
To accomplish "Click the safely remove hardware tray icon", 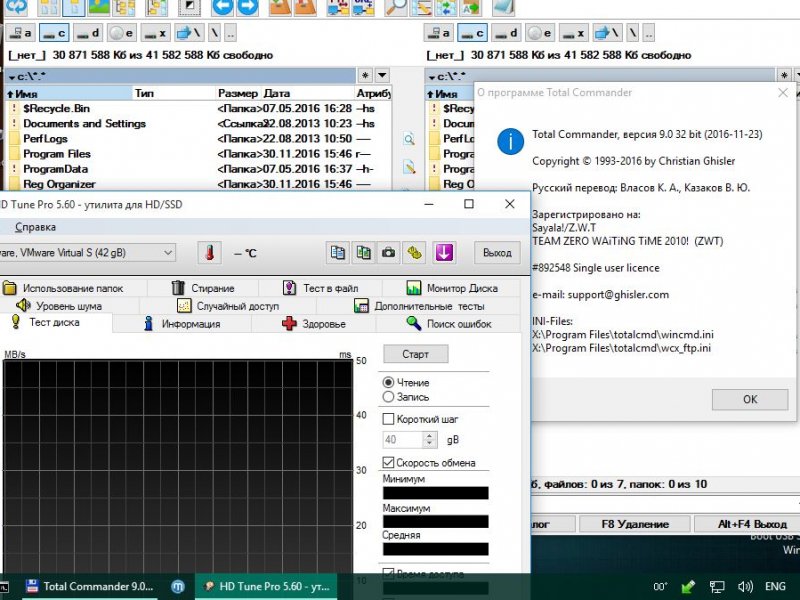I will tap(688, 587).
